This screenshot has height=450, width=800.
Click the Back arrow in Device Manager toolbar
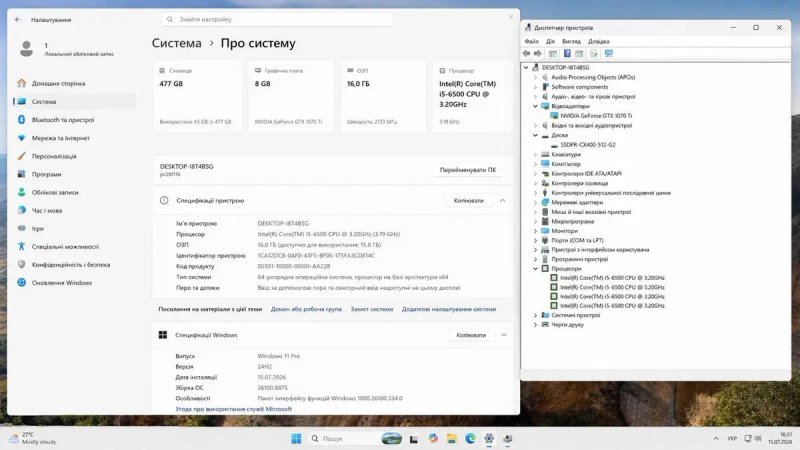[526, 54]
